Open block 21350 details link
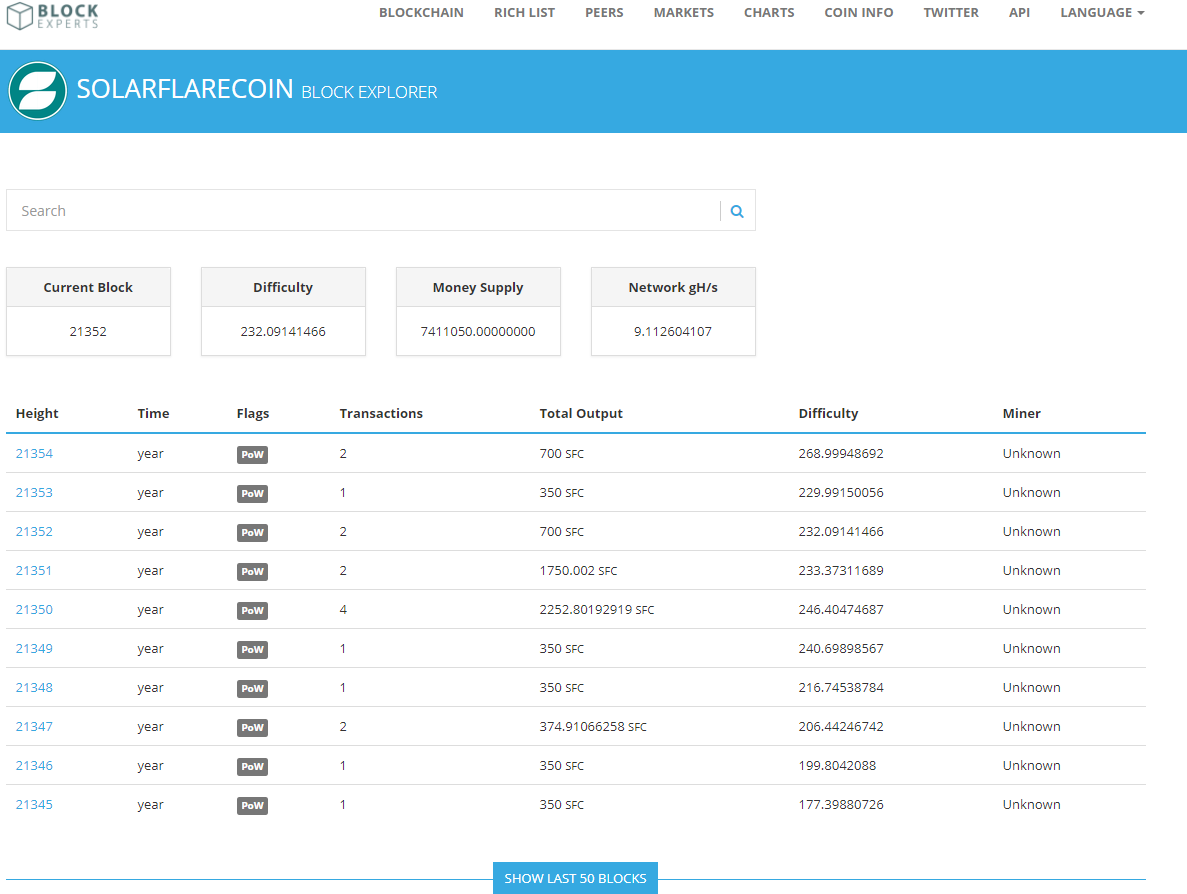This screenshot has width=1187, height=894. (34, 610)
